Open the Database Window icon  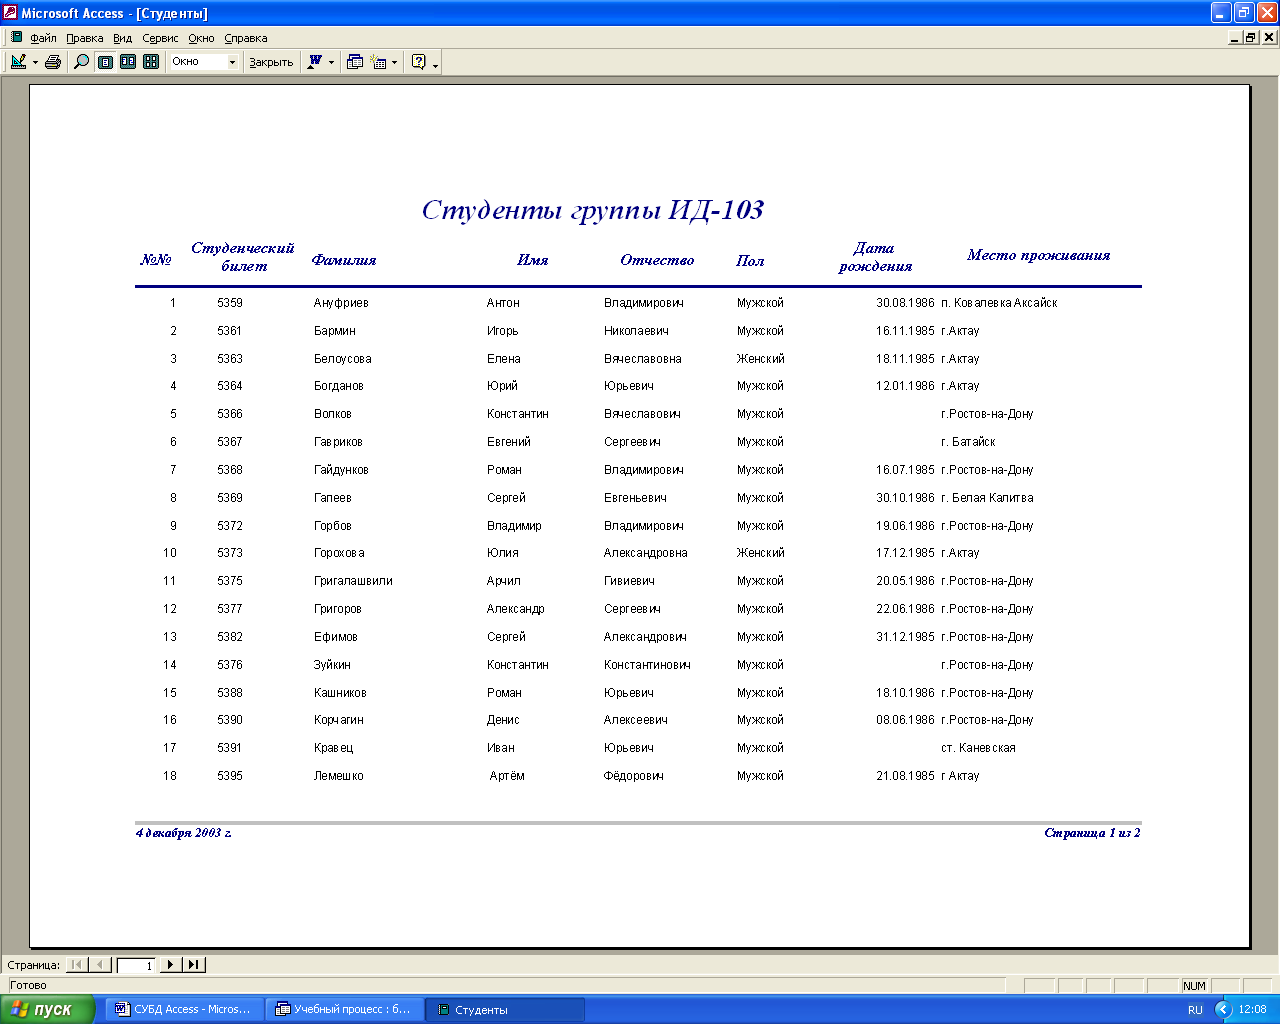point(355,62)
